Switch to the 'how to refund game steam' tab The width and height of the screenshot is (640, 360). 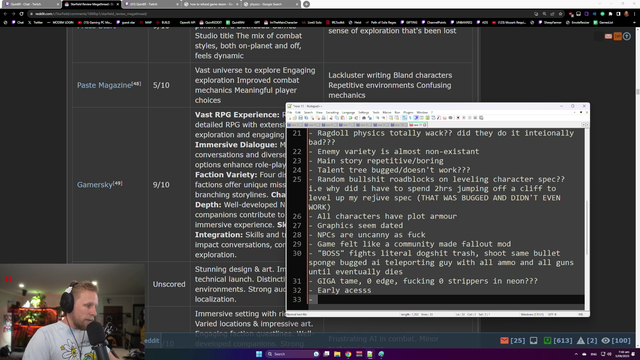coord(211,4)
